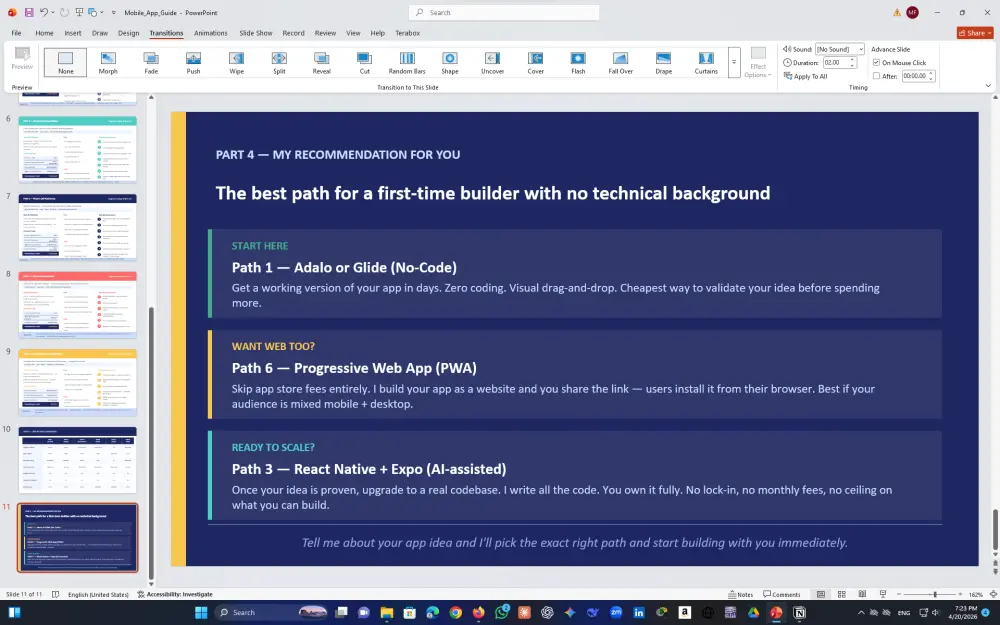Apply the Split transition
This screenshot has width=1000, height=625.
[x=279, y=62]
